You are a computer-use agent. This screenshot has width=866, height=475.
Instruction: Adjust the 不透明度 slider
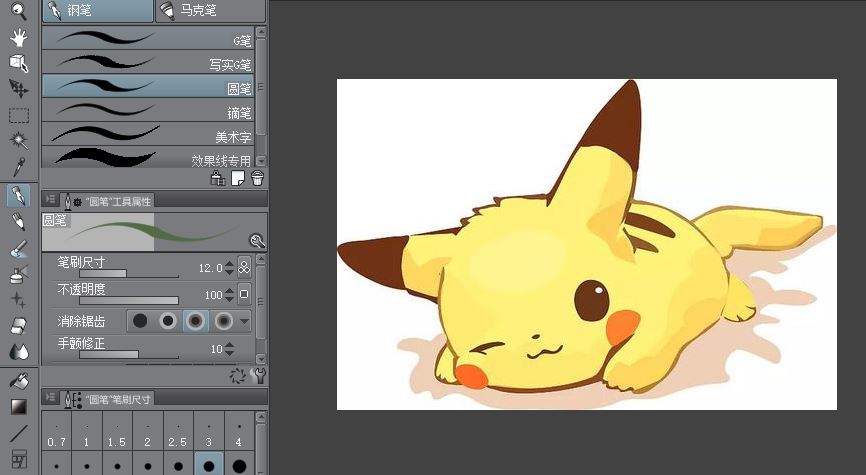(x=129, y=300)
